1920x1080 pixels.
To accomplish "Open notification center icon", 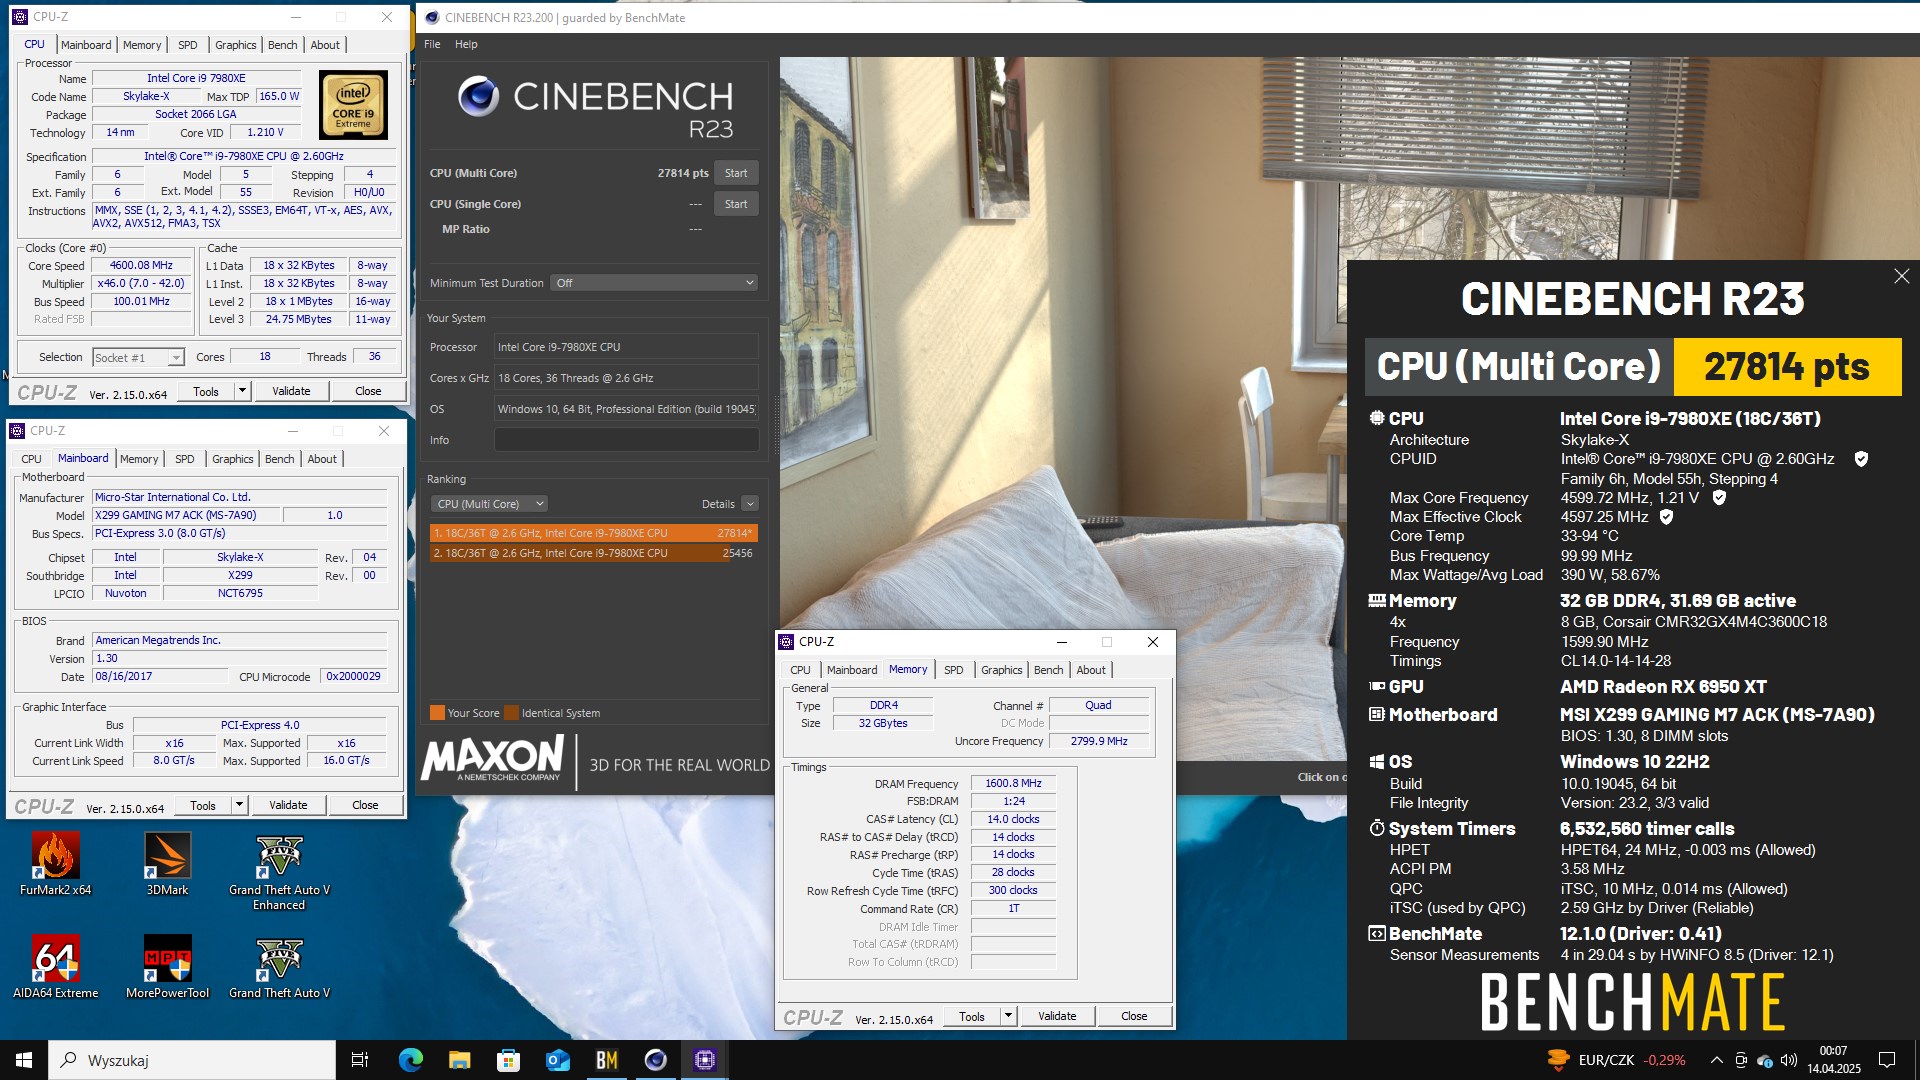I will pos(1887,1060).
